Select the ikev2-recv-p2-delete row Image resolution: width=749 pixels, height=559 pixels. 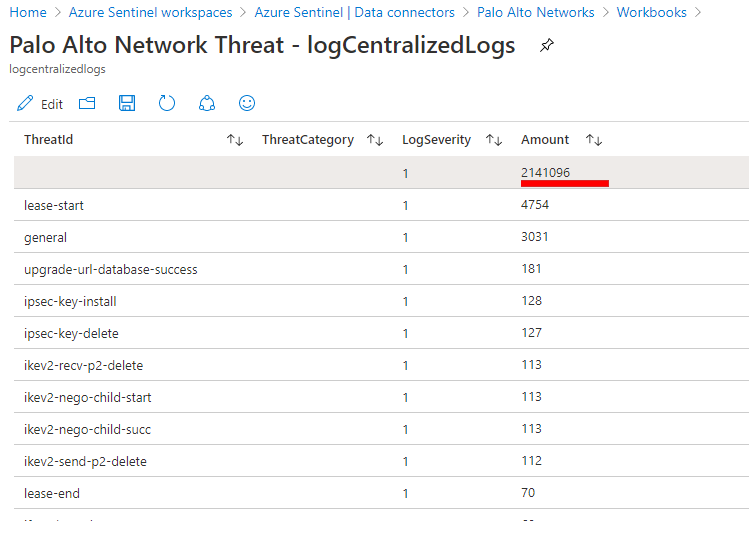[x=381, y=365]
